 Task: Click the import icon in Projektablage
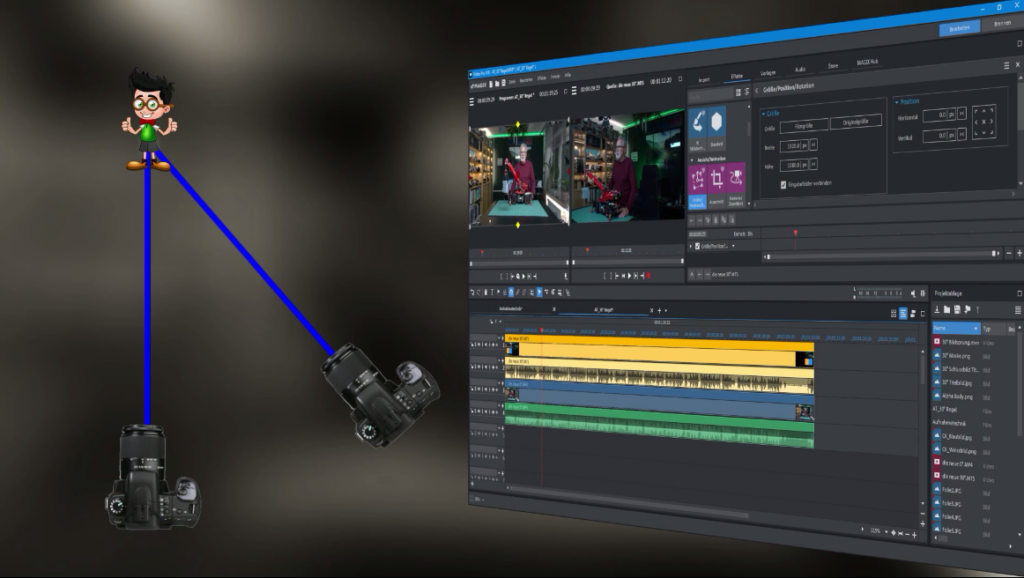pyautogui.click(x=936, y=310)
